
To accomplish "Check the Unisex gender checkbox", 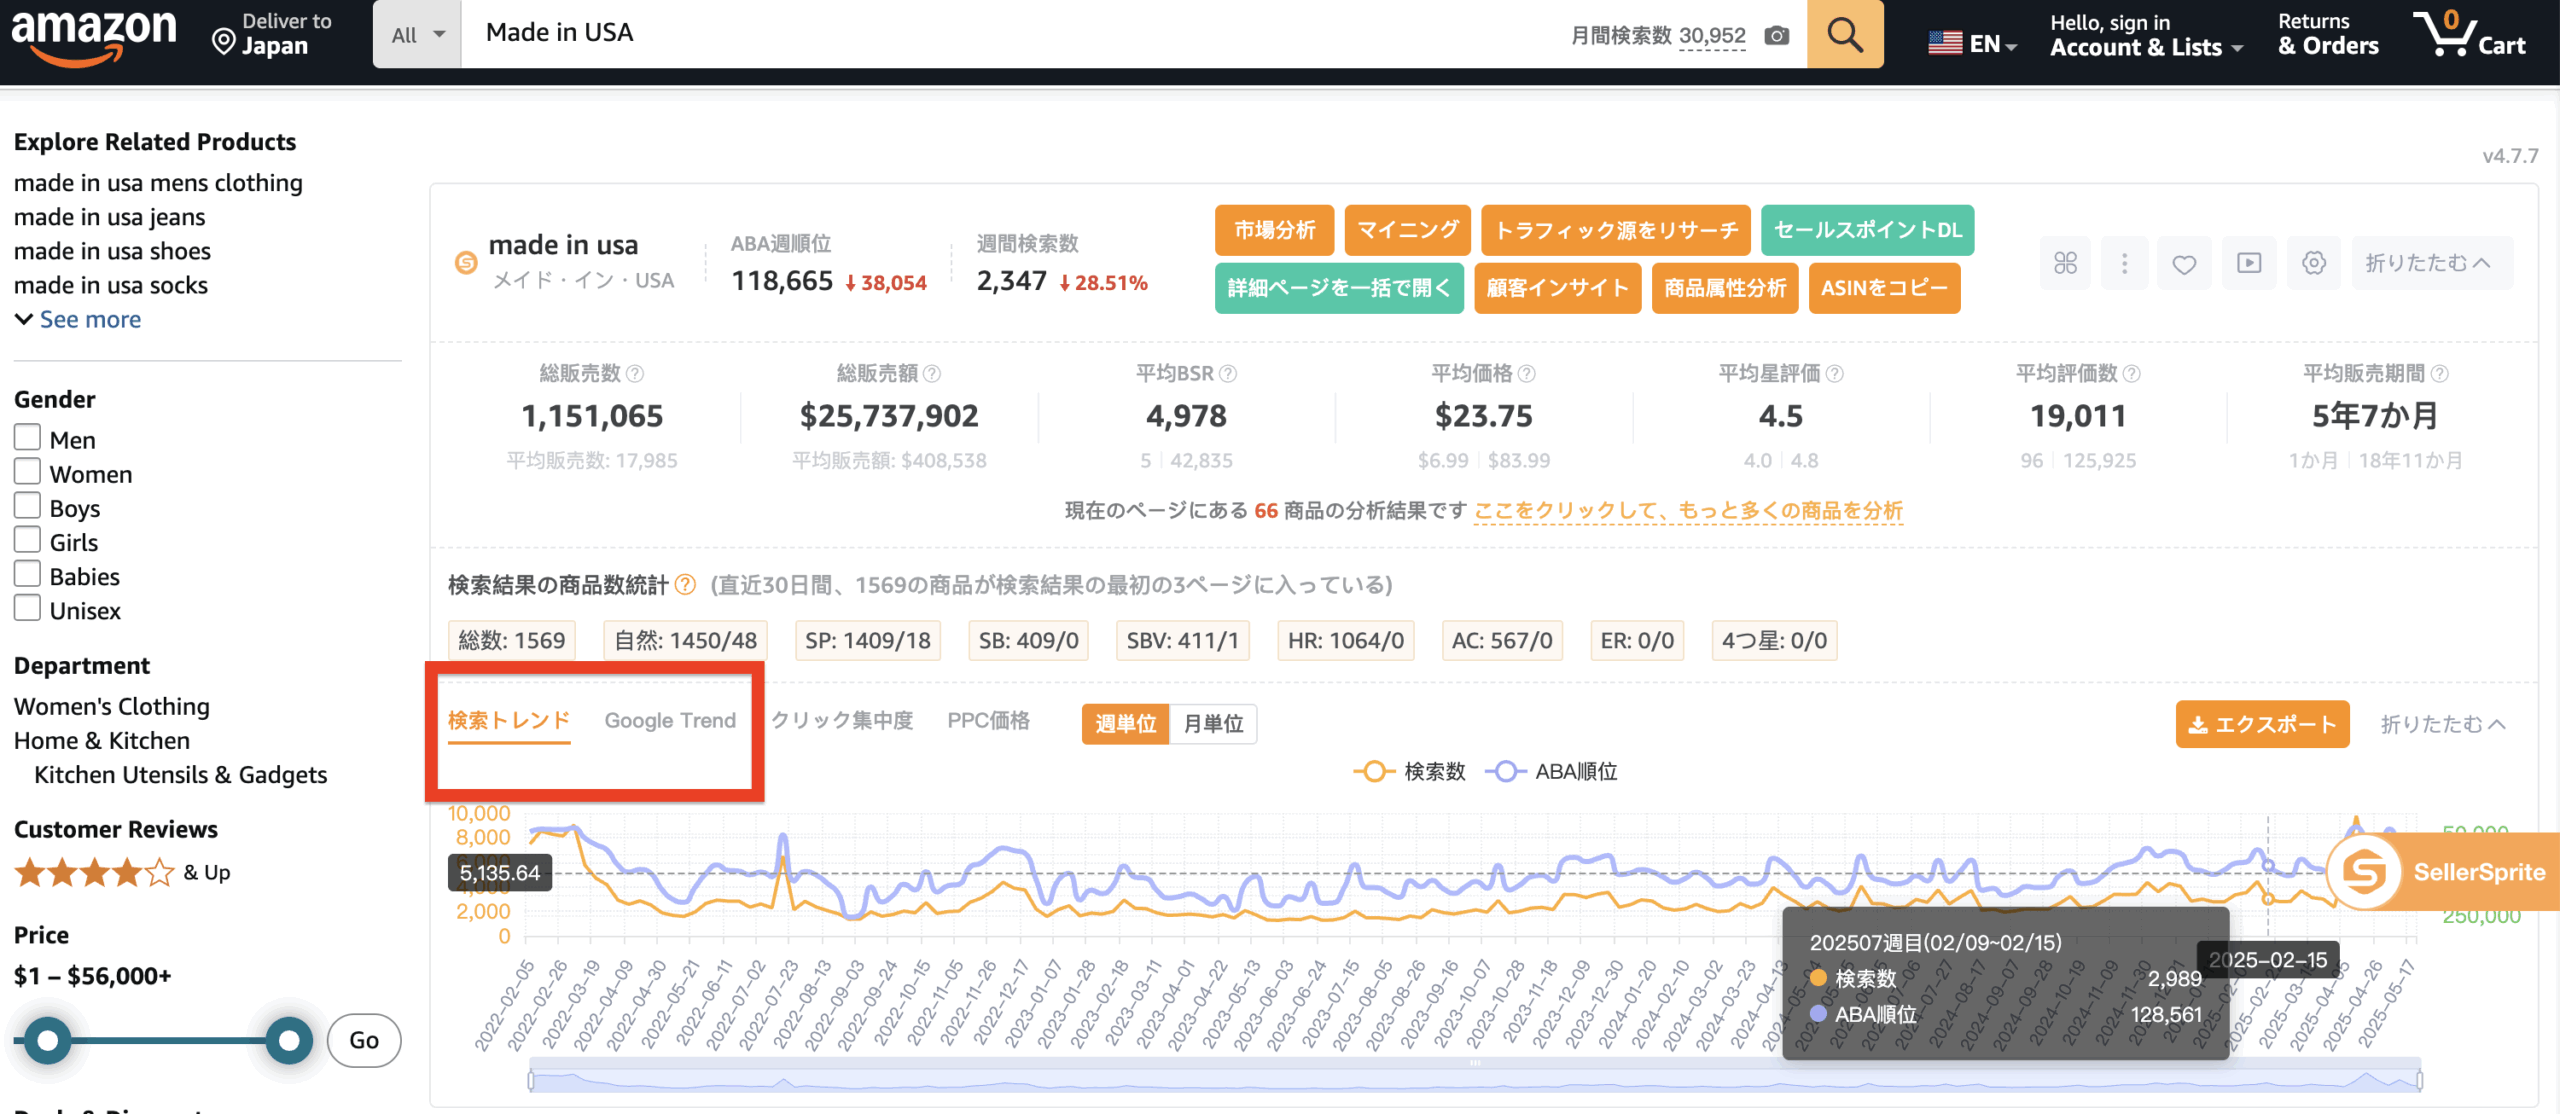I will coord(28,608).
